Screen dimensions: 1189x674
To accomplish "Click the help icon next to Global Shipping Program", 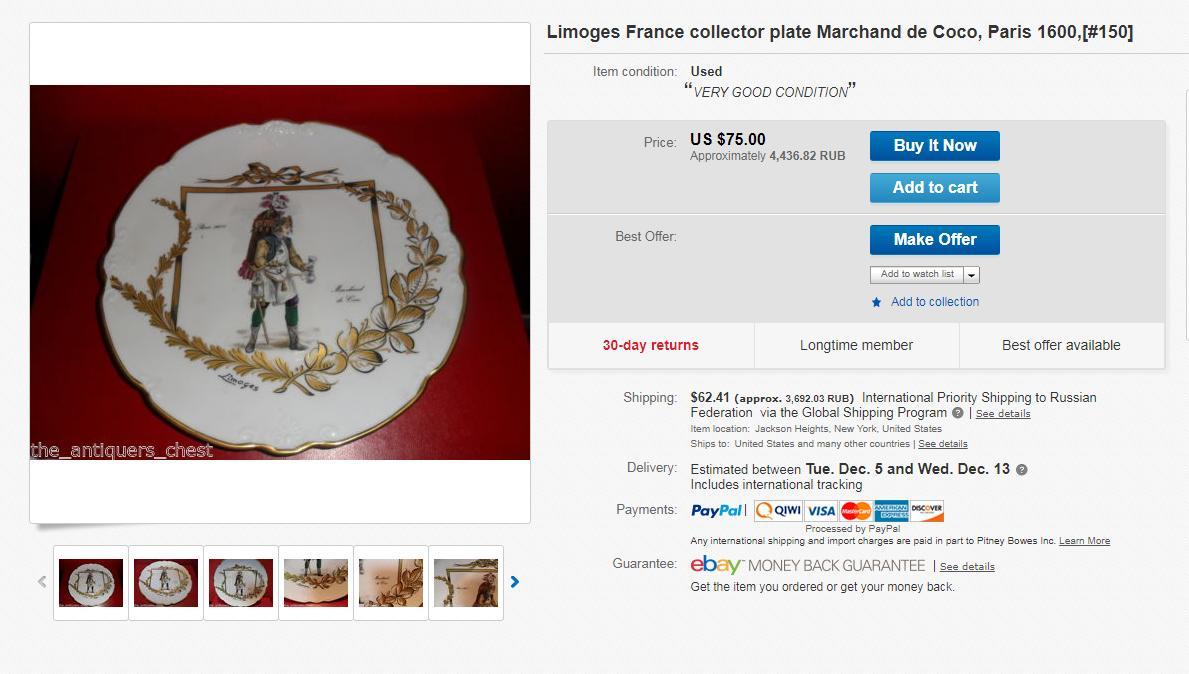I will tap(958, 413).
